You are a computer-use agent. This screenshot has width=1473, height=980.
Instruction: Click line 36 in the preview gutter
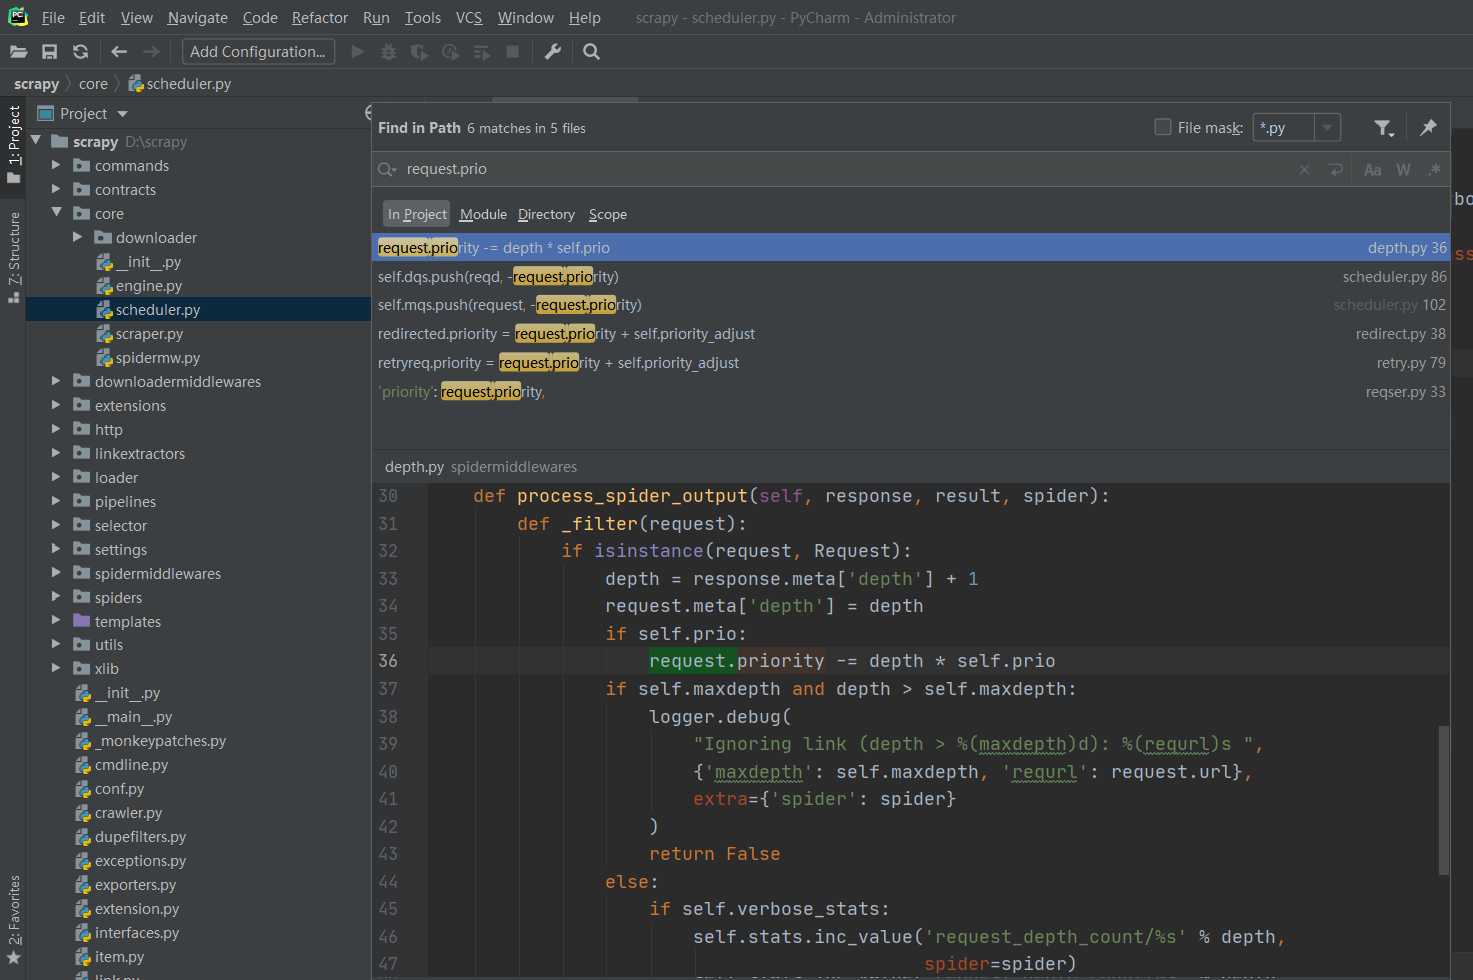pos(387,661)
